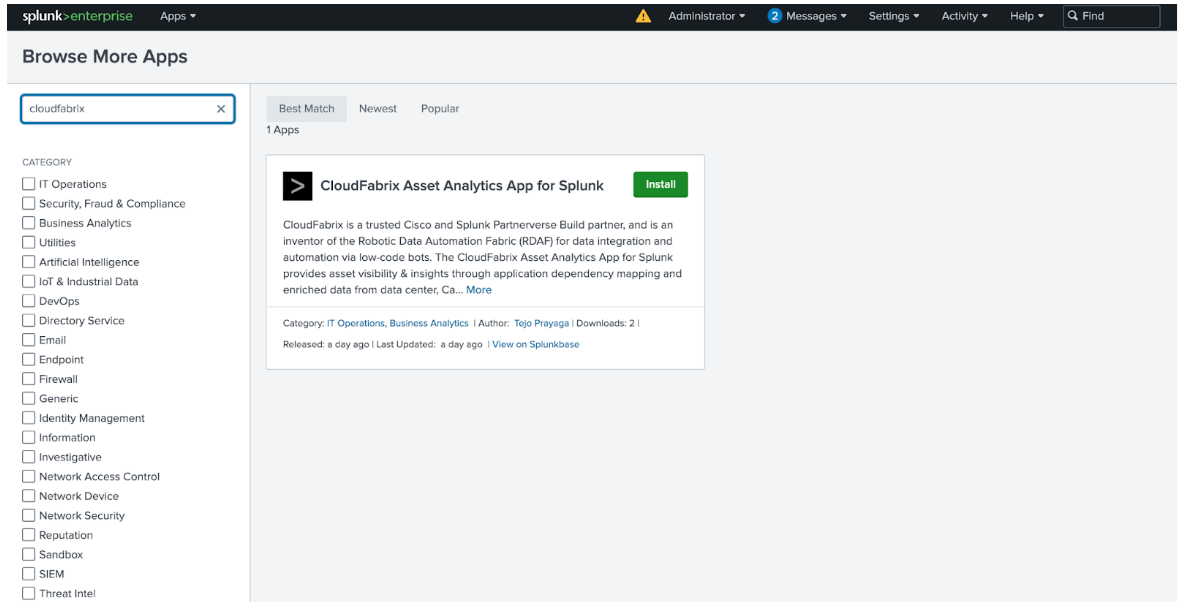The width and height of the screenshot is (1182, 609).
Task: Click the magnifying glass in the Find box
Action: pyautogui.click(x=1073, y=15)
